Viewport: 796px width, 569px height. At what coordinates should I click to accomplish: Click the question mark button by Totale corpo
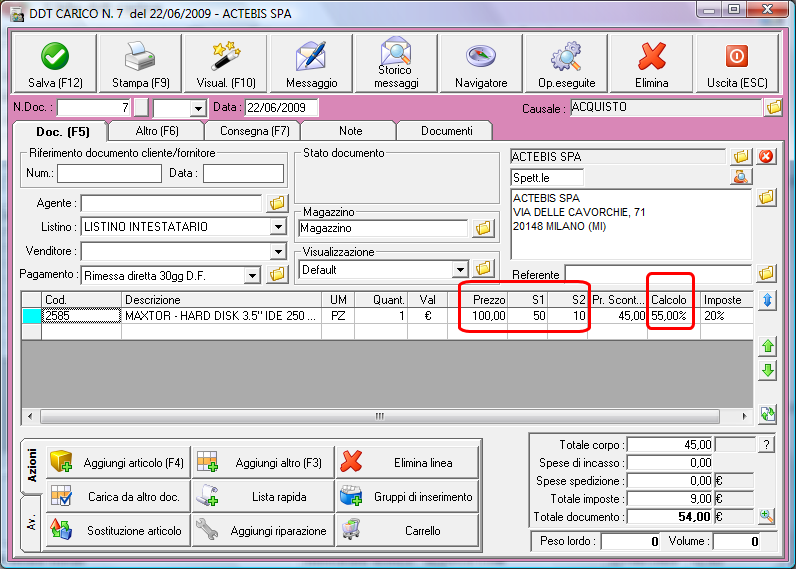767,445
